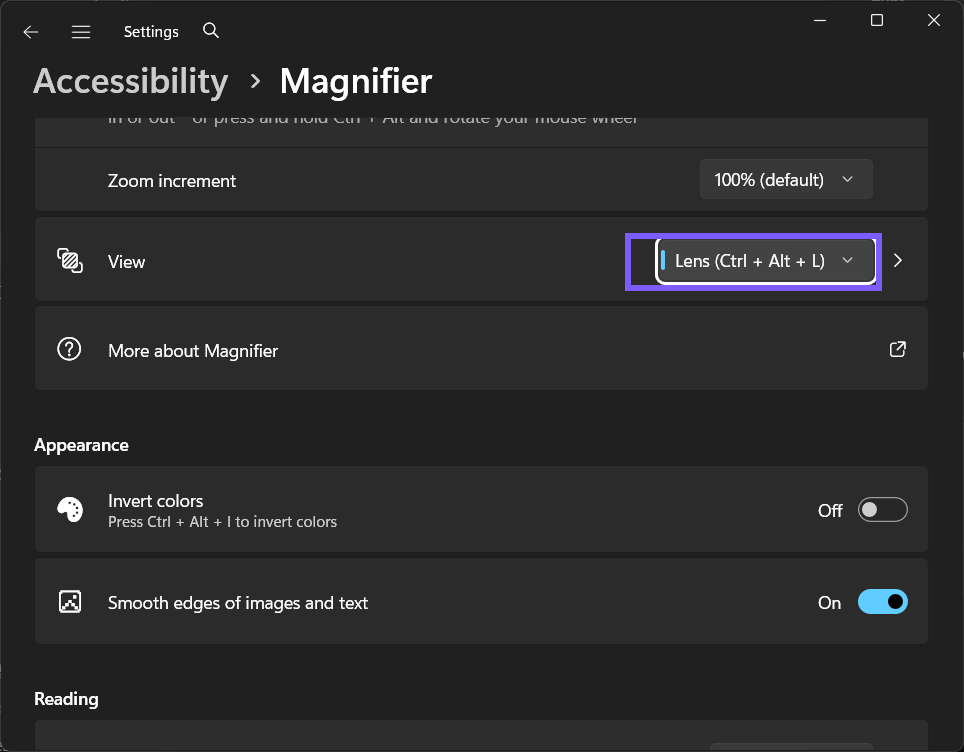Maximize the Settings window
This screenshot has height=752, width=964.
point(877,20)
